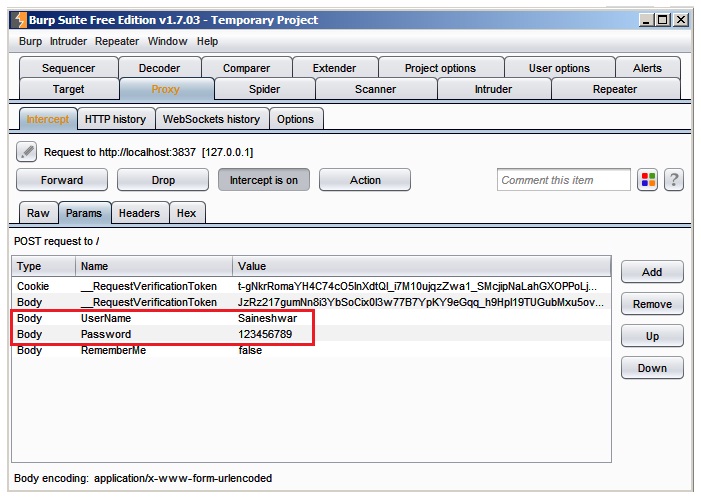This screenshot has width=701, height=499.
Task: Switch to the Extender tab
Action: pyautogui.click(x=334, y=68)
